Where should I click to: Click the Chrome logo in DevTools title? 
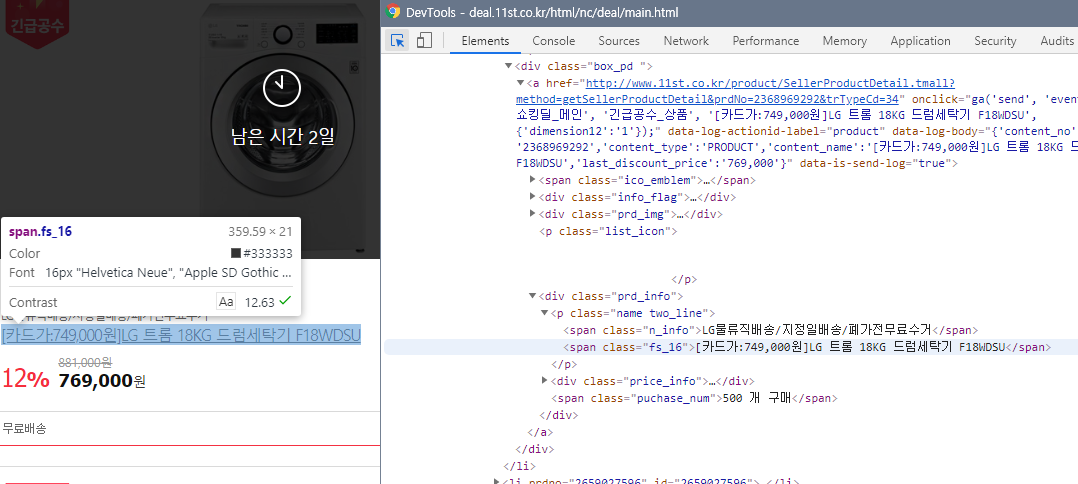(x=393, y=12)
